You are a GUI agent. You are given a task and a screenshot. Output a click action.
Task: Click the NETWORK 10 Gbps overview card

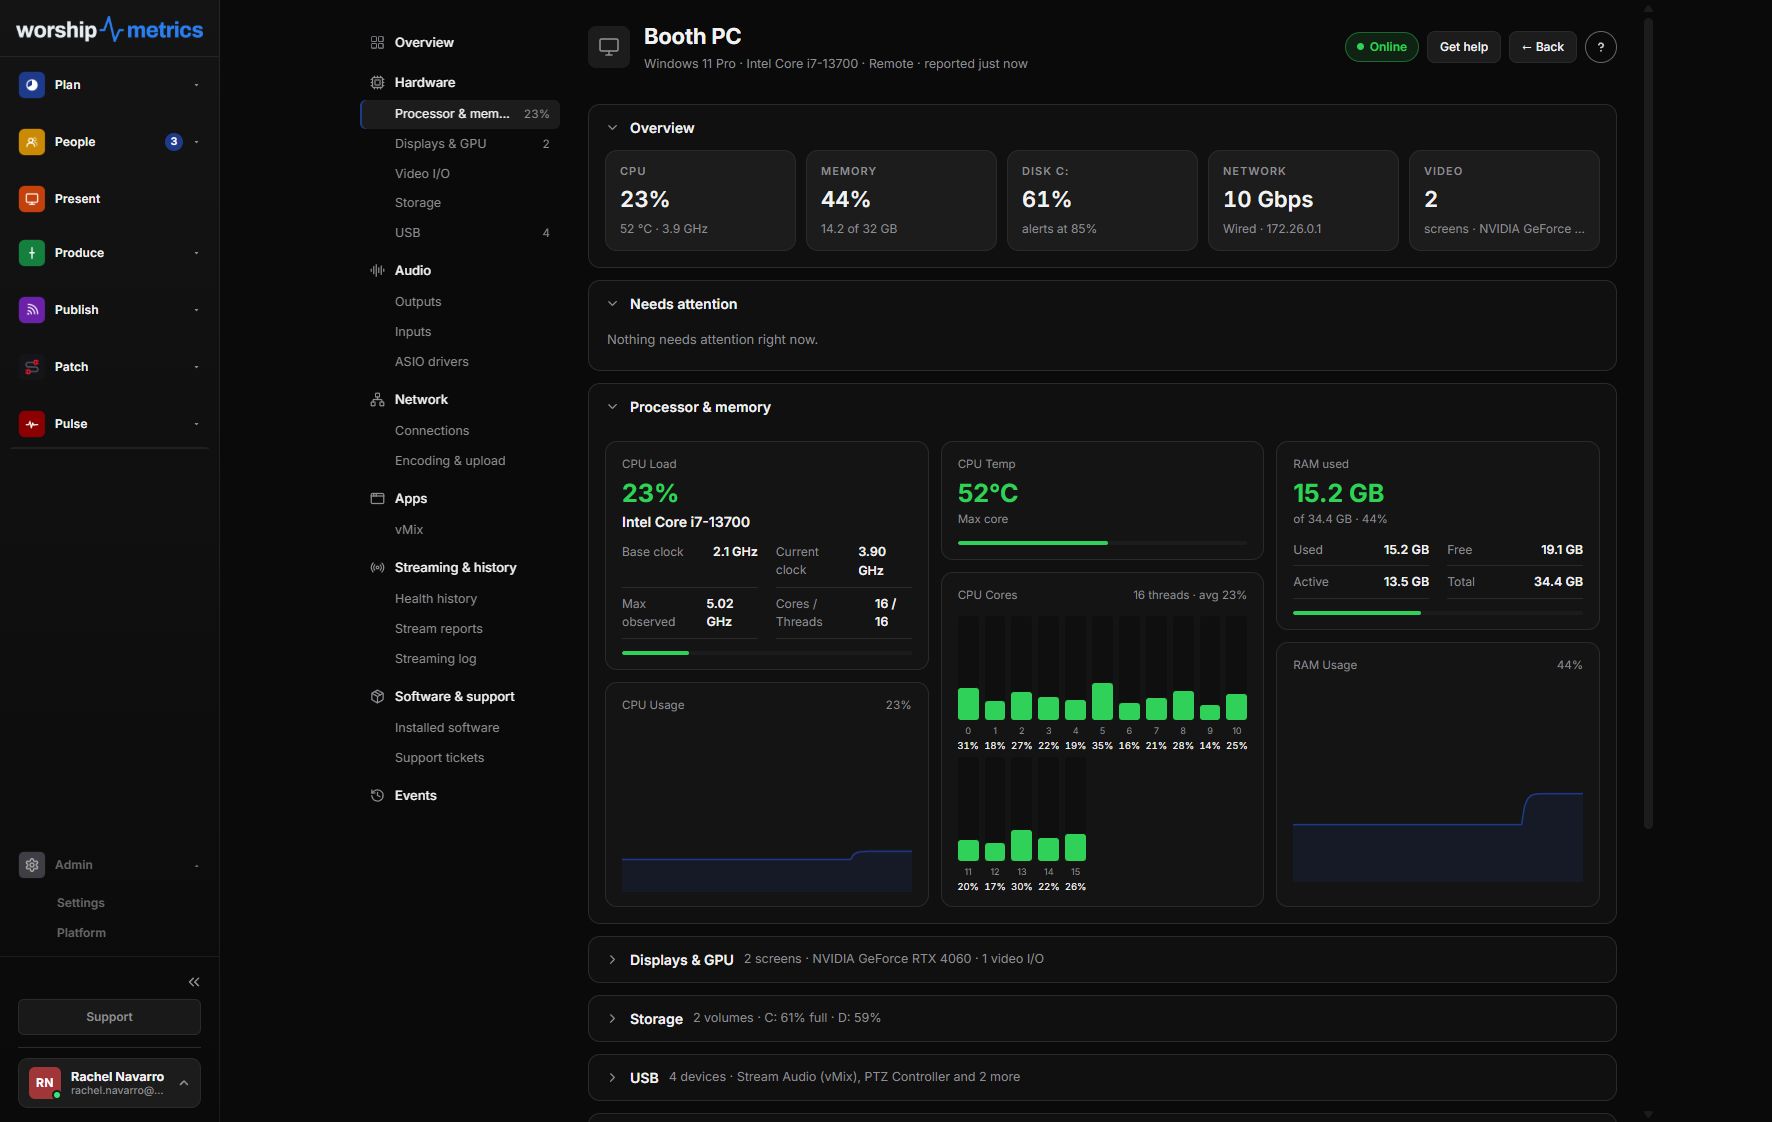tap(1303, 200)
